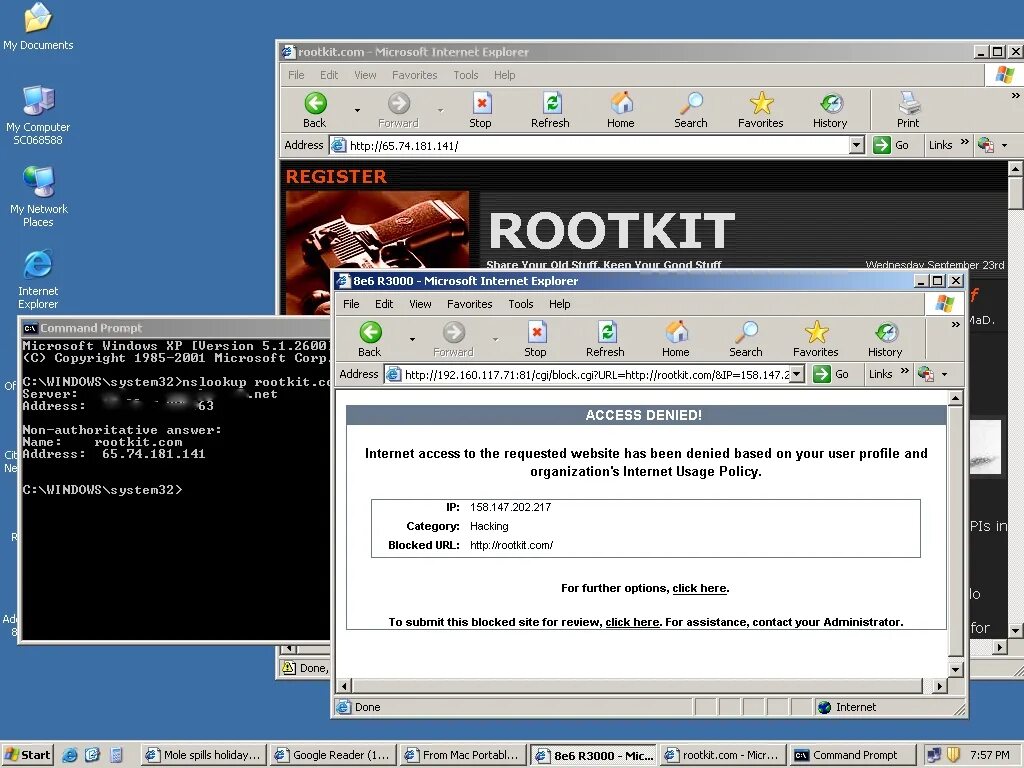Click Stop in the rootkit.com window
1024x768 pixels.
[x=480, y=110]
